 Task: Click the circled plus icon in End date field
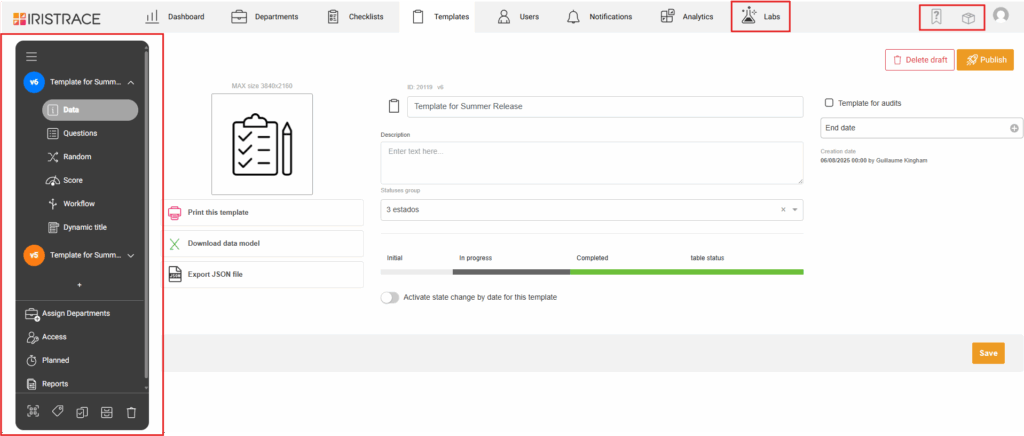pyautogui.click(x=1014, y=128)
